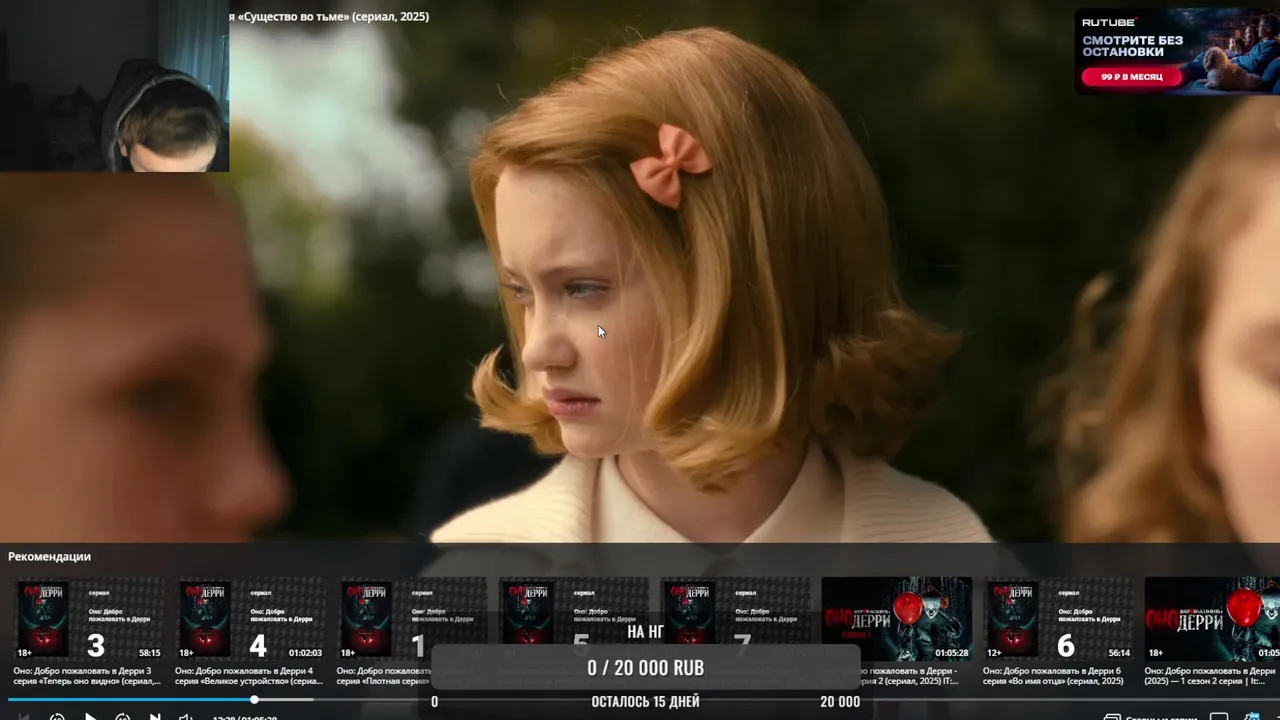Open episode 3 recommendation thumbnail (58:15)

tap(88, 620)
